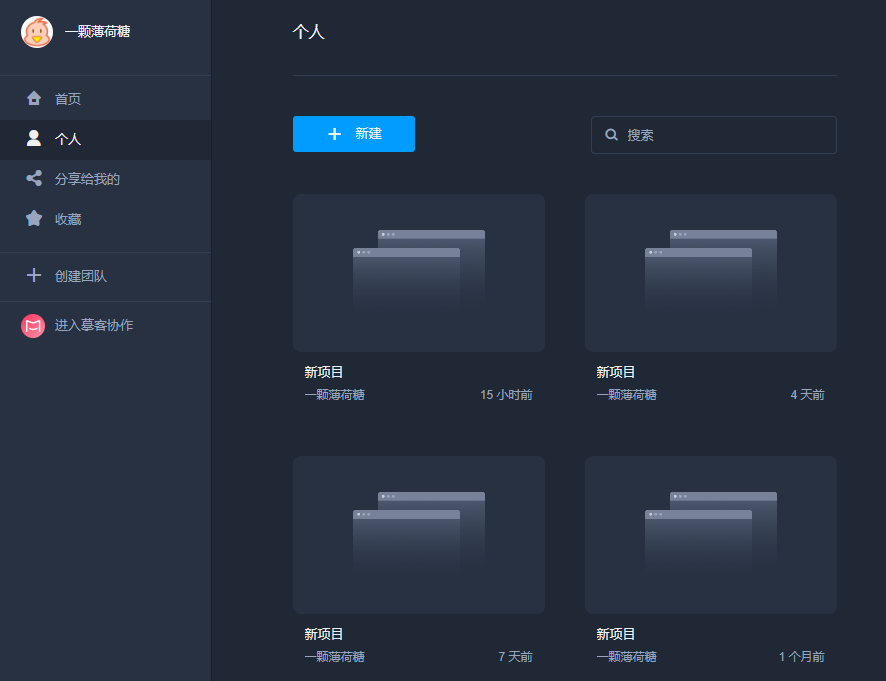Click the user avatar picture
This screenshot has height=681, width=886.
tap(37, 32)
